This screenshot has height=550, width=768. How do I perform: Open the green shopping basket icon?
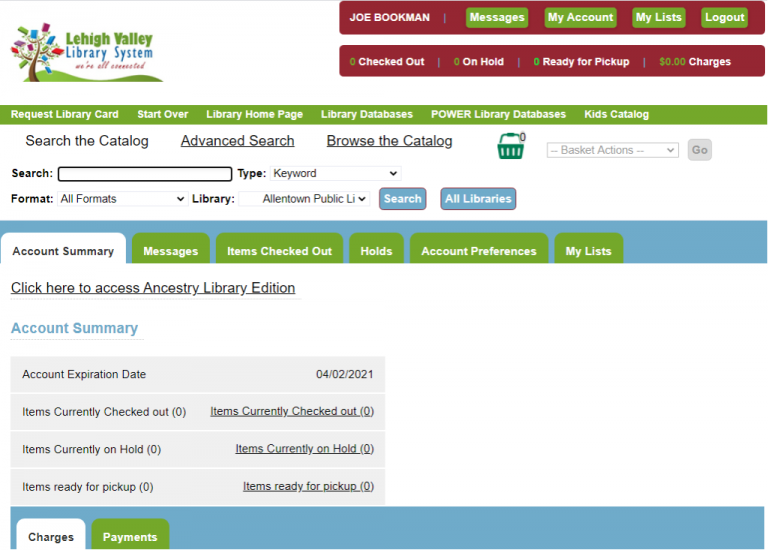click(510, 146)
